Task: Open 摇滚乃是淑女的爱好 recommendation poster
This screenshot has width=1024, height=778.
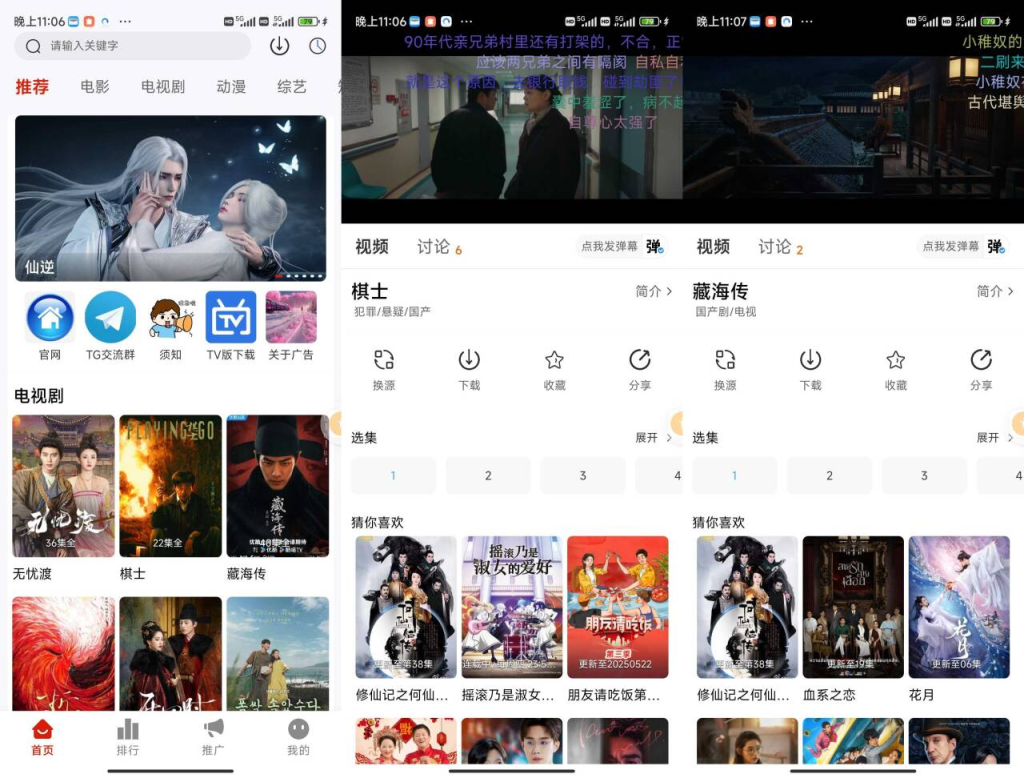Action: pyautogui.click(x=512, y=607)
